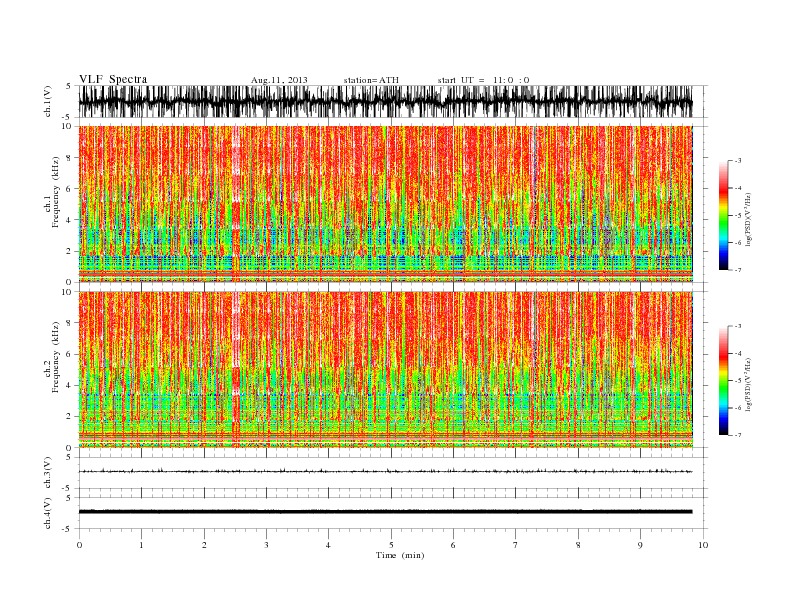Image resolution: width=792 pixels, height=612 pixels.
Task: Click the time axis tick label '9'
Action: click(640, 545)
